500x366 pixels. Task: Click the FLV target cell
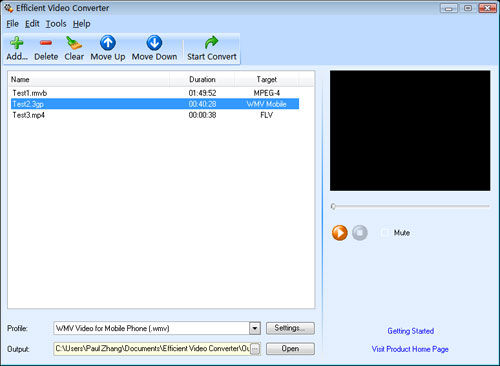267,115
